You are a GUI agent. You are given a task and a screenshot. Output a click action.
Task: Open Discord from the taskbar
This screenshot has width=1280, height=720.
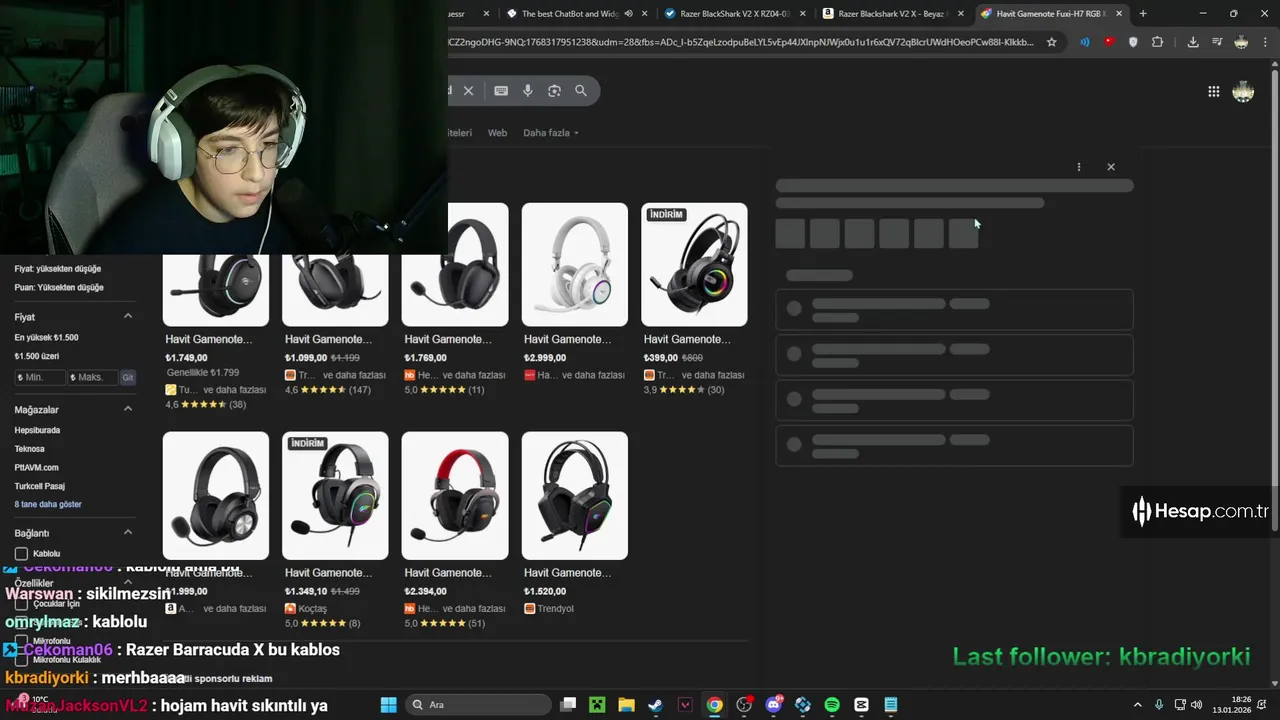pyautogui.click(x=773, y=705)
